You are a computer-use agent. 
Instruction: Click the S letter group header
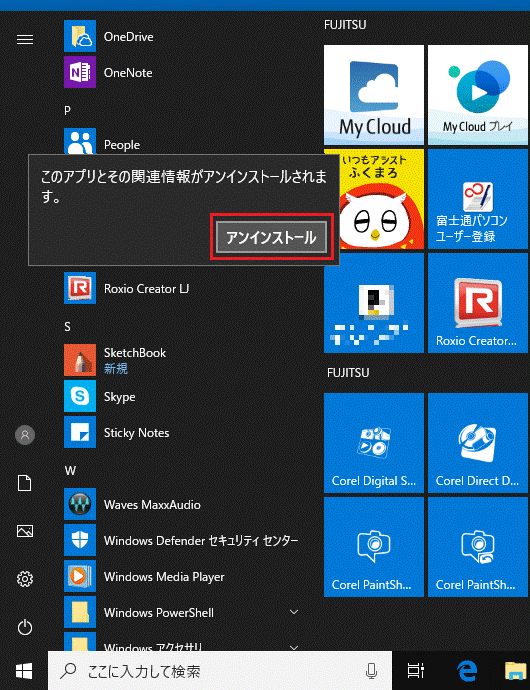tap(67, 327)
